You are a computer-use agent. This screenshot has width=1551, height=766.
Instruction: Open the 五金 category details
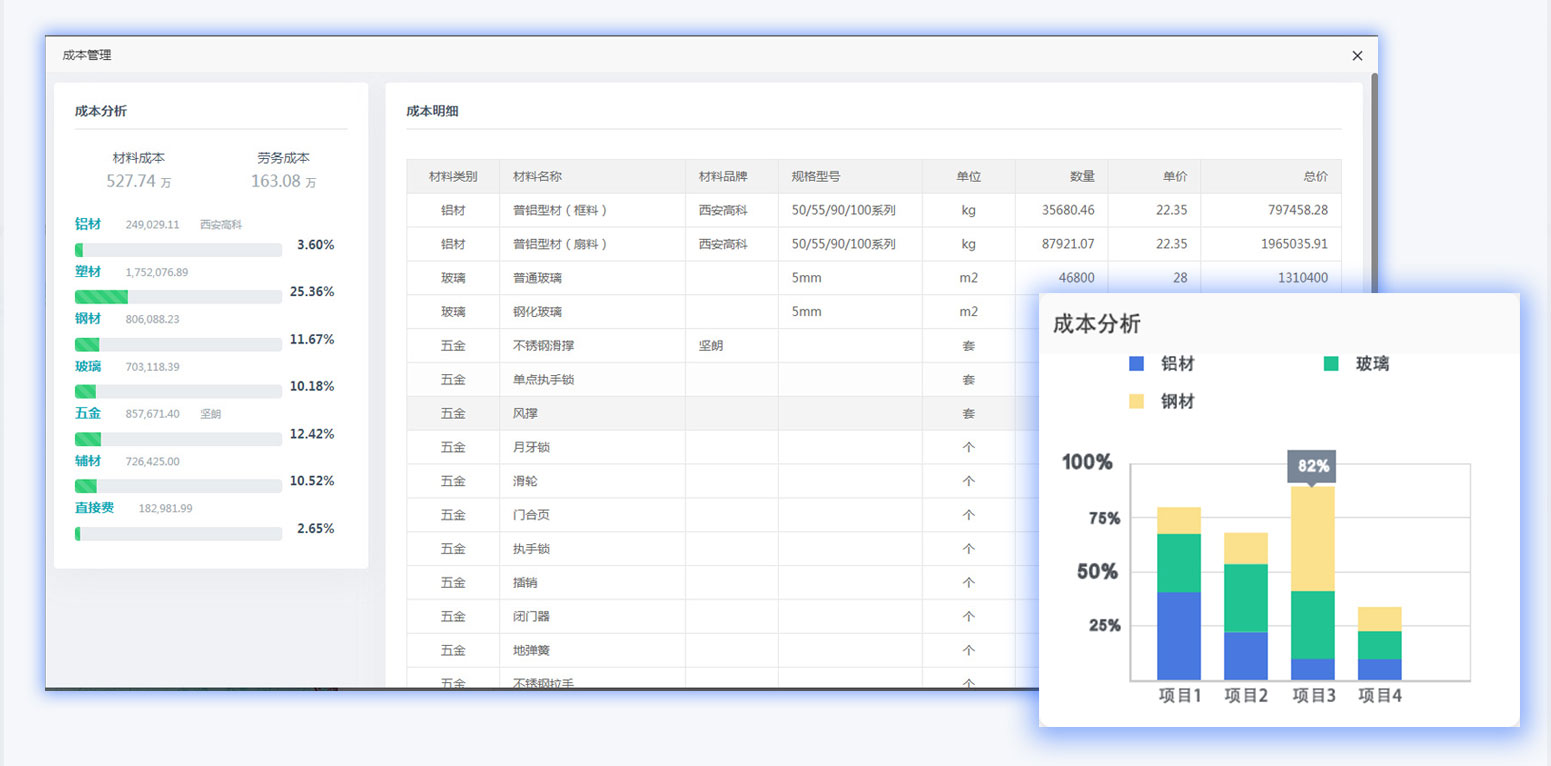tap(86, 413)
